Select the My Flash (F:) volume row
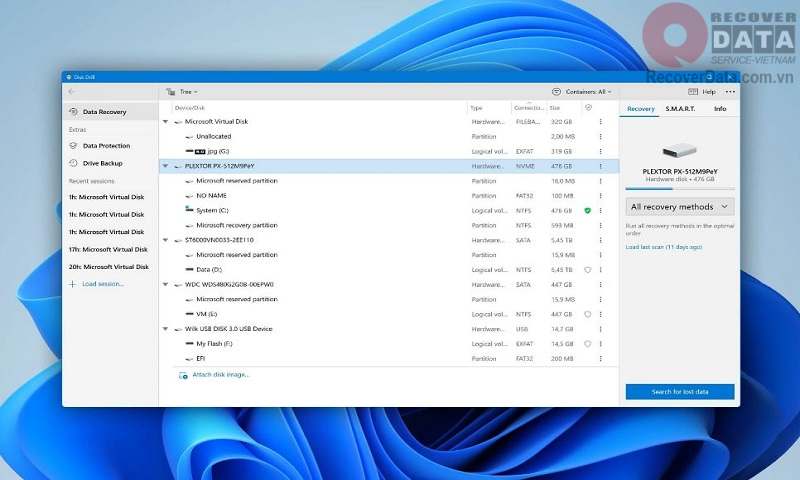This screenshot has height=480, width=800. pos(389,344)
